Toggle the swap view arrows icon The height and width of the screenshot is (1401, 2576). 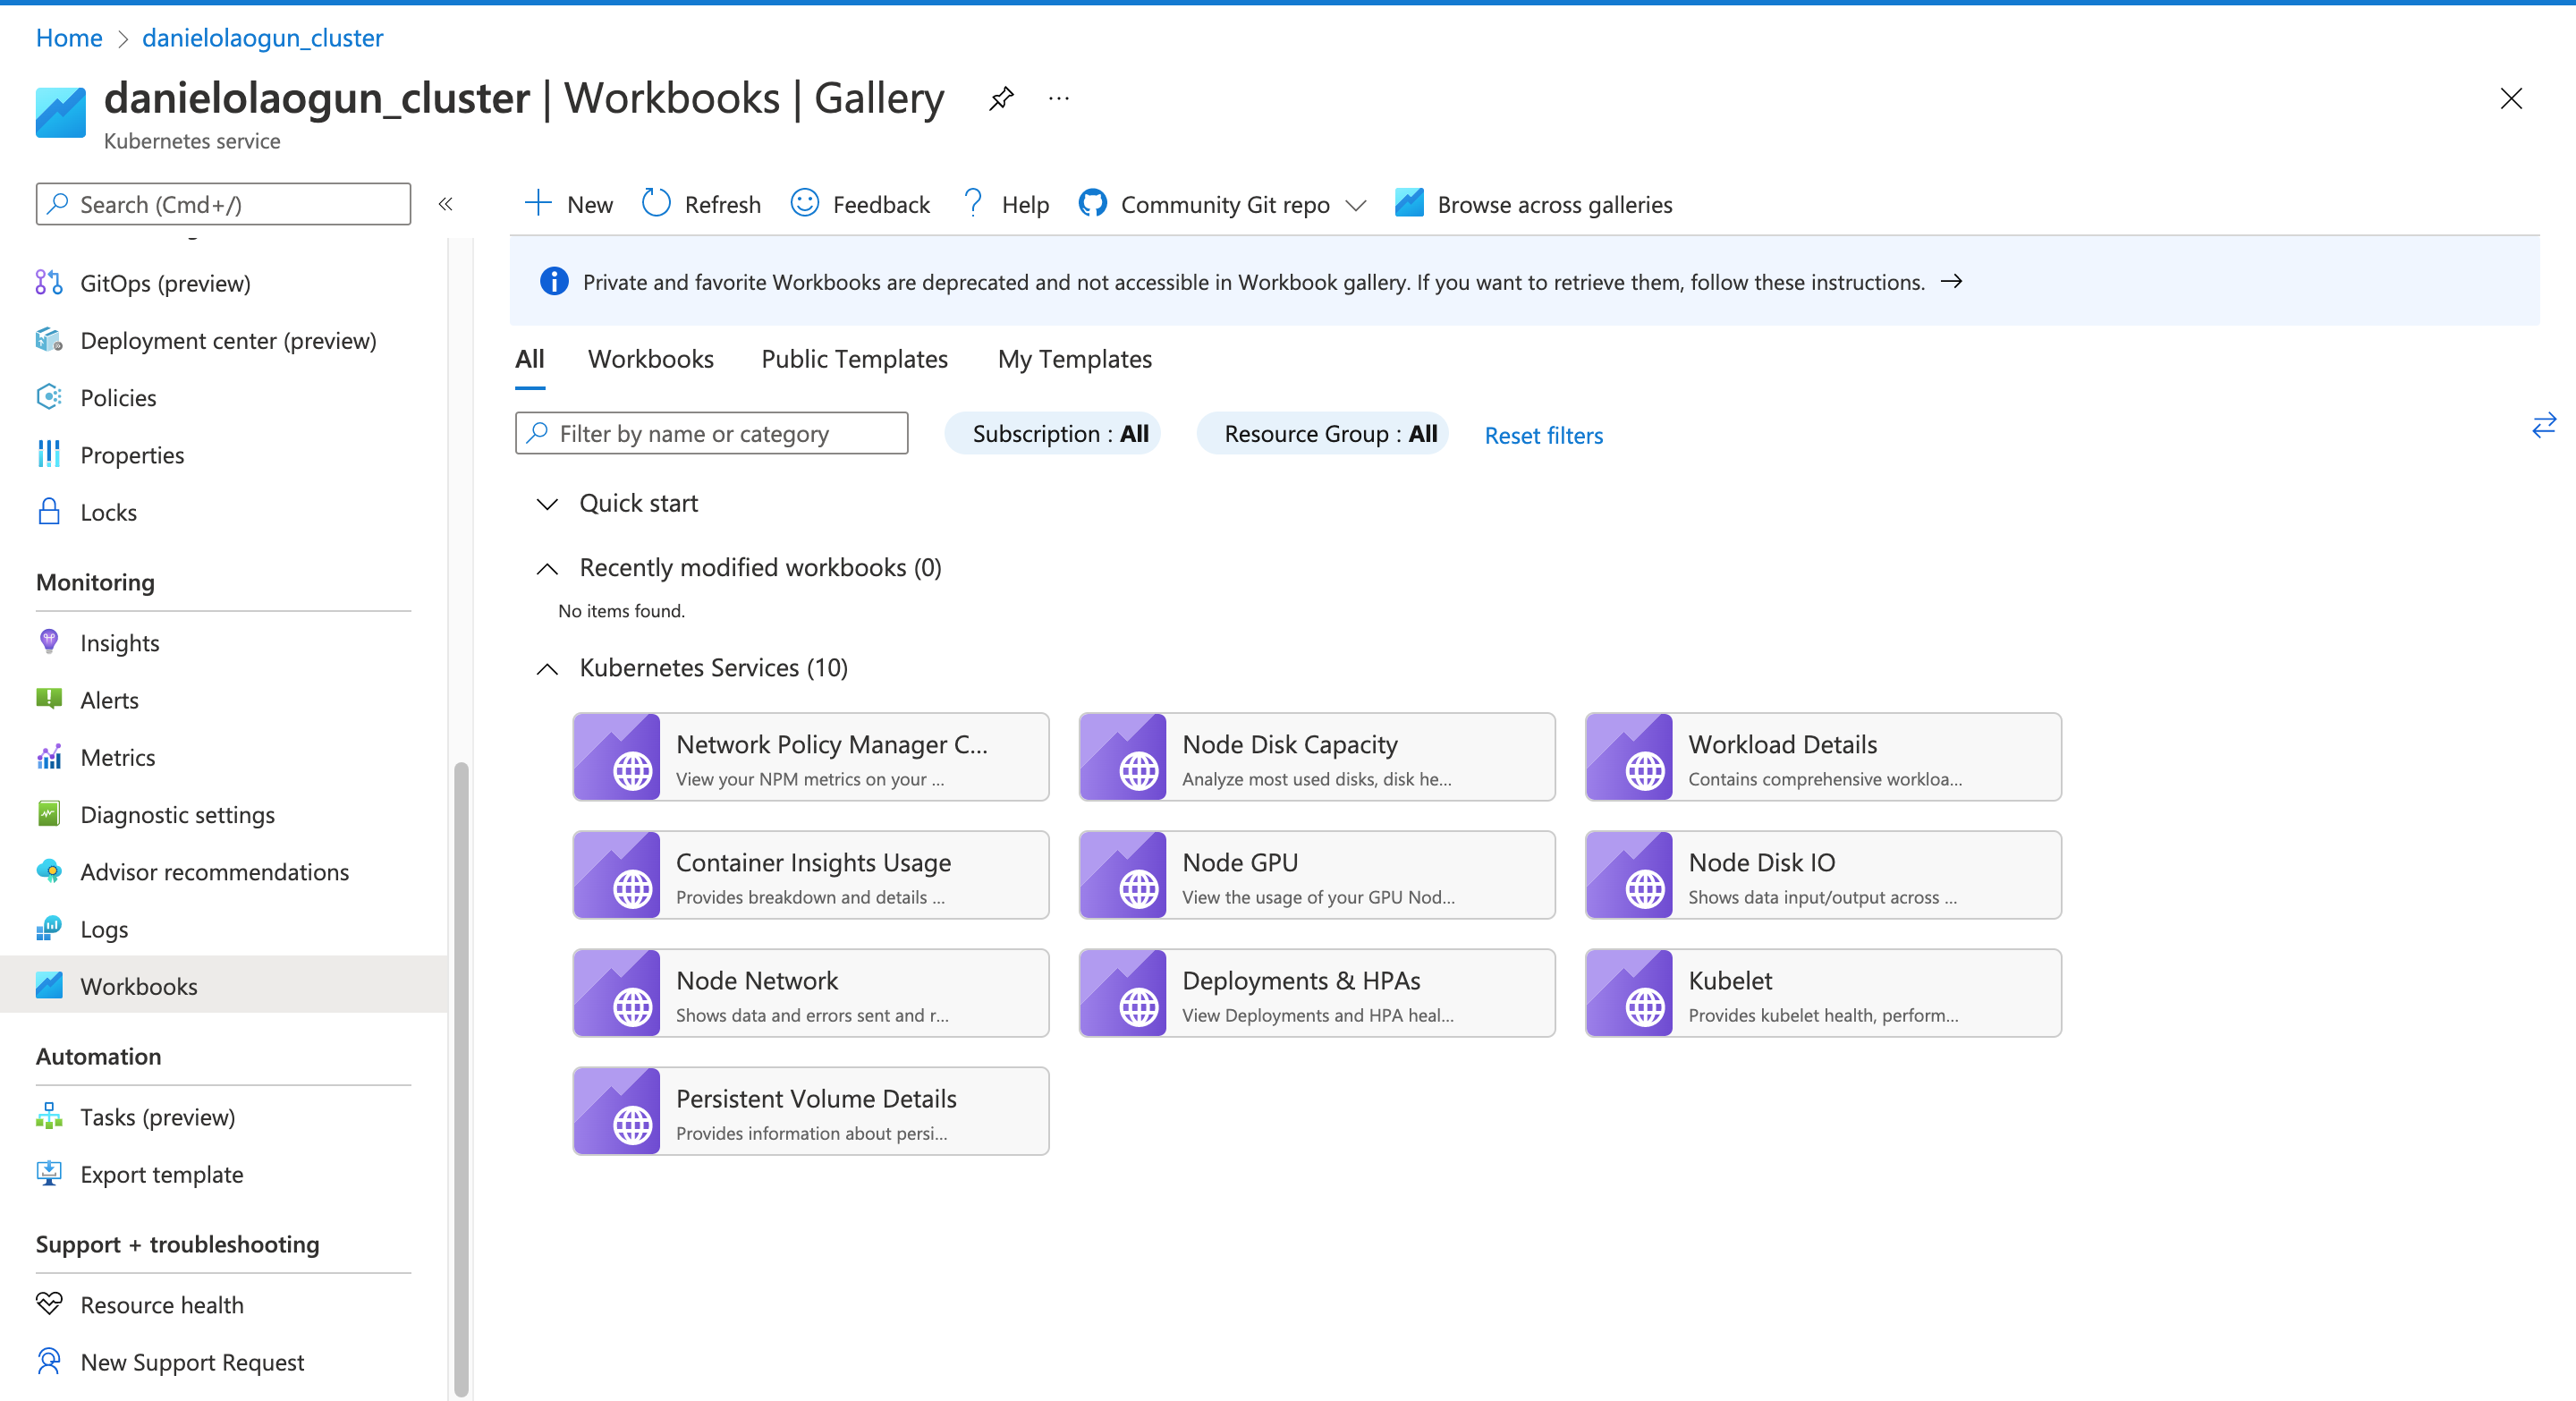[x=2544, y=426]
